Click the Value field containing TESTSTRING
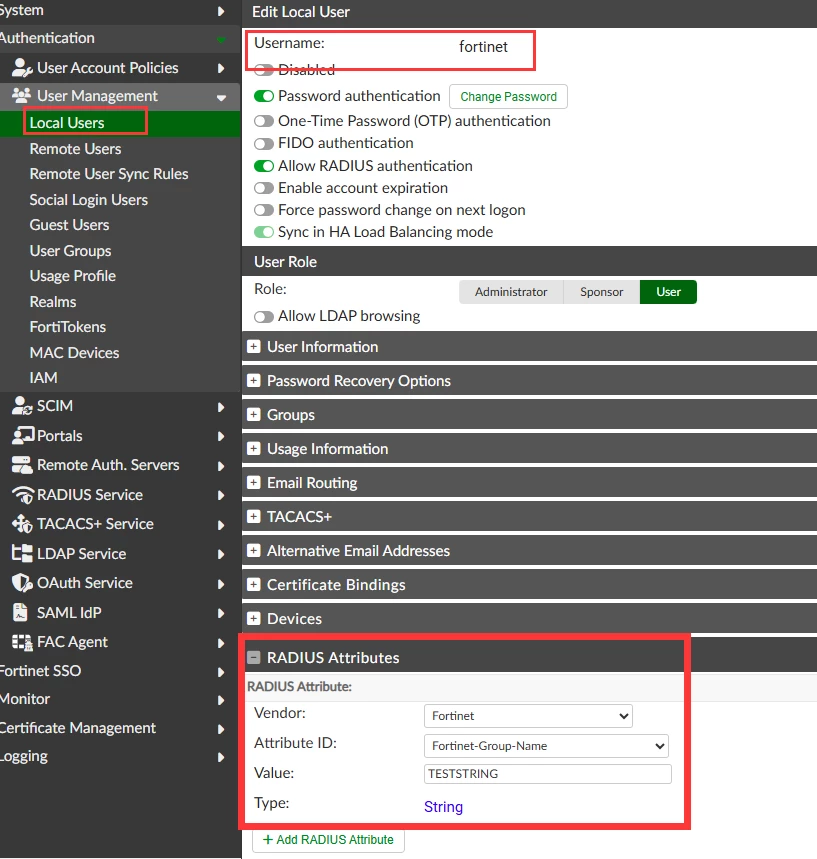This screenshot has width=817, height=859. (x=547, y=774)
